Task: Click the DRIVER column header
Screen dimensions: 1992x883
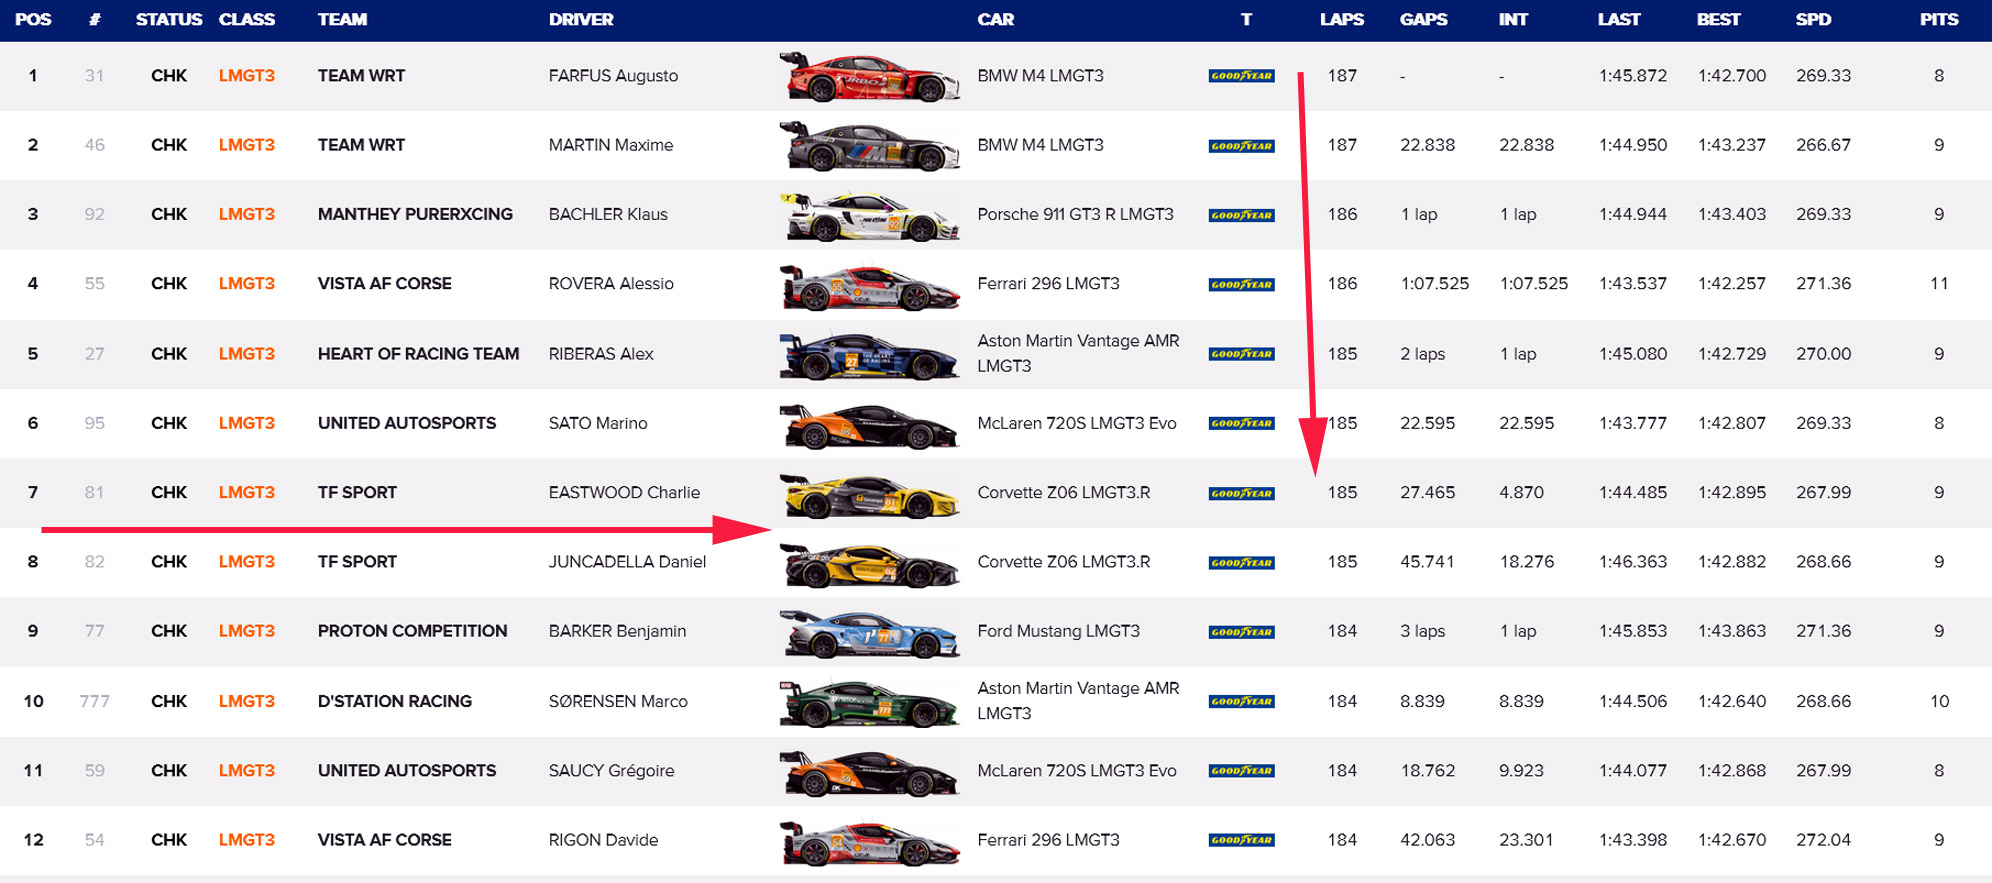Action: (x=581, y=19)
